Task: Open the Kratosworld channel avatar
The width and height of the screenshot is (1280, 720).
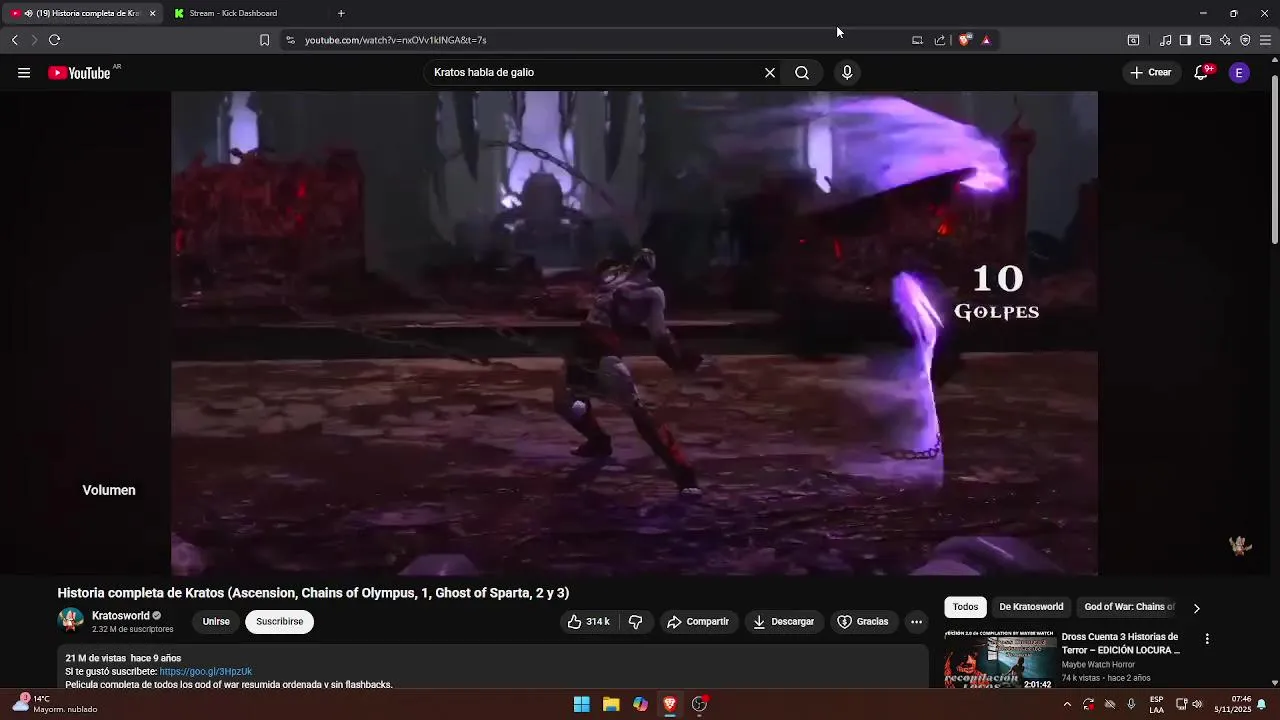Action: pyautogui.click(x=71, y=621)
